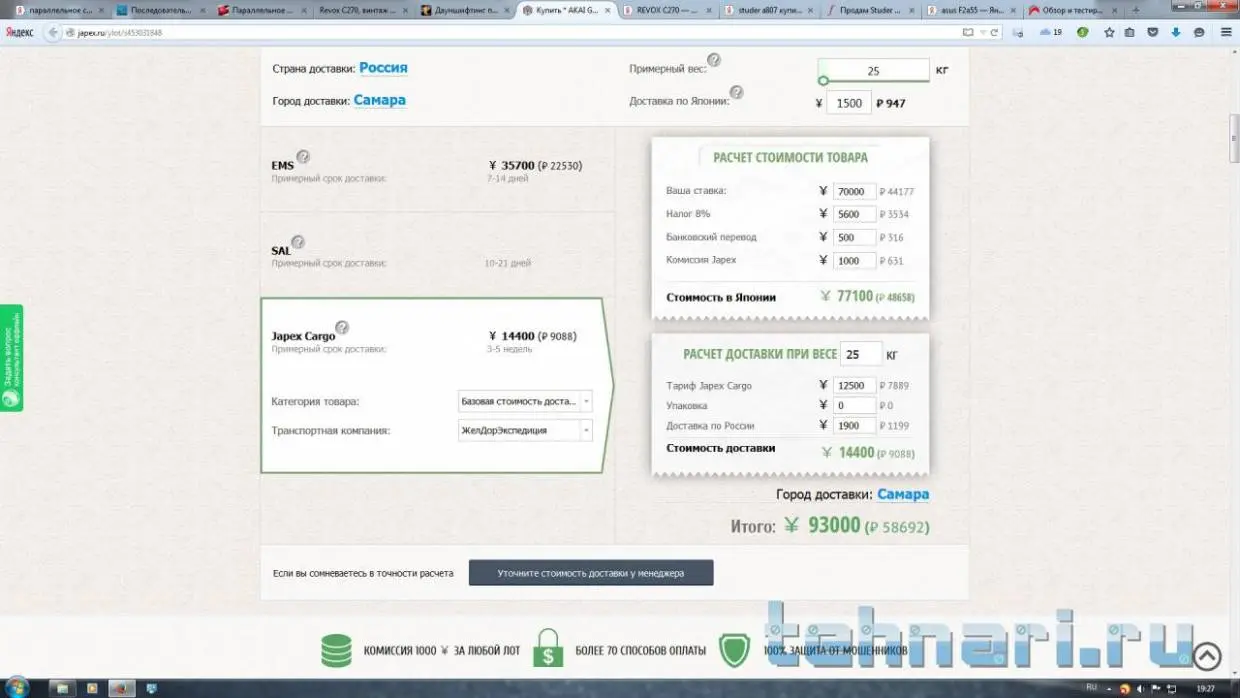
Task: Click the green padlock payment icon
Action: 547,649
